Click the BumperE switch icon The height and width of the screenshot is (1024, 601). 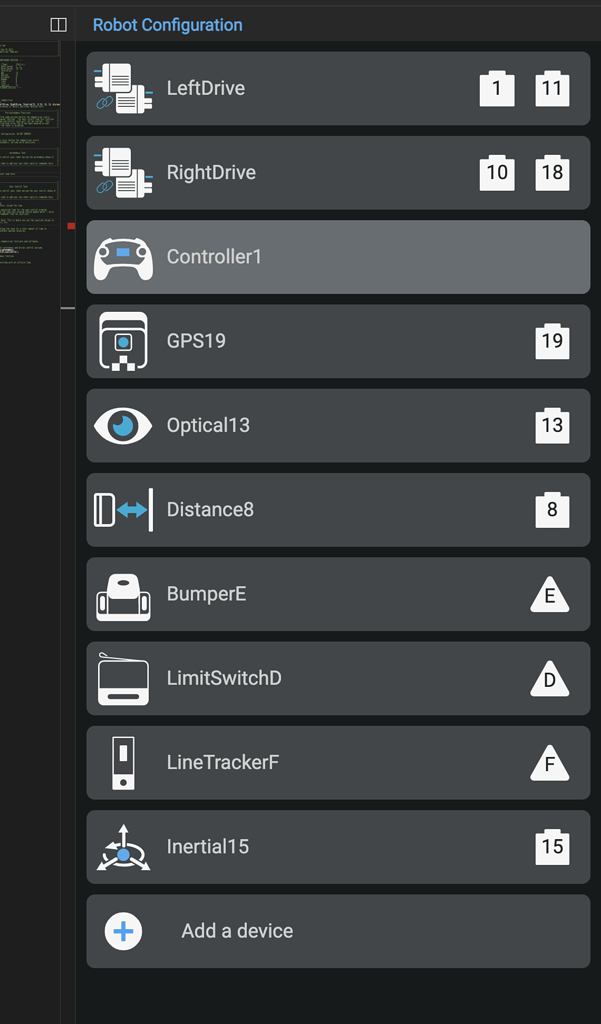click(123, 594)
